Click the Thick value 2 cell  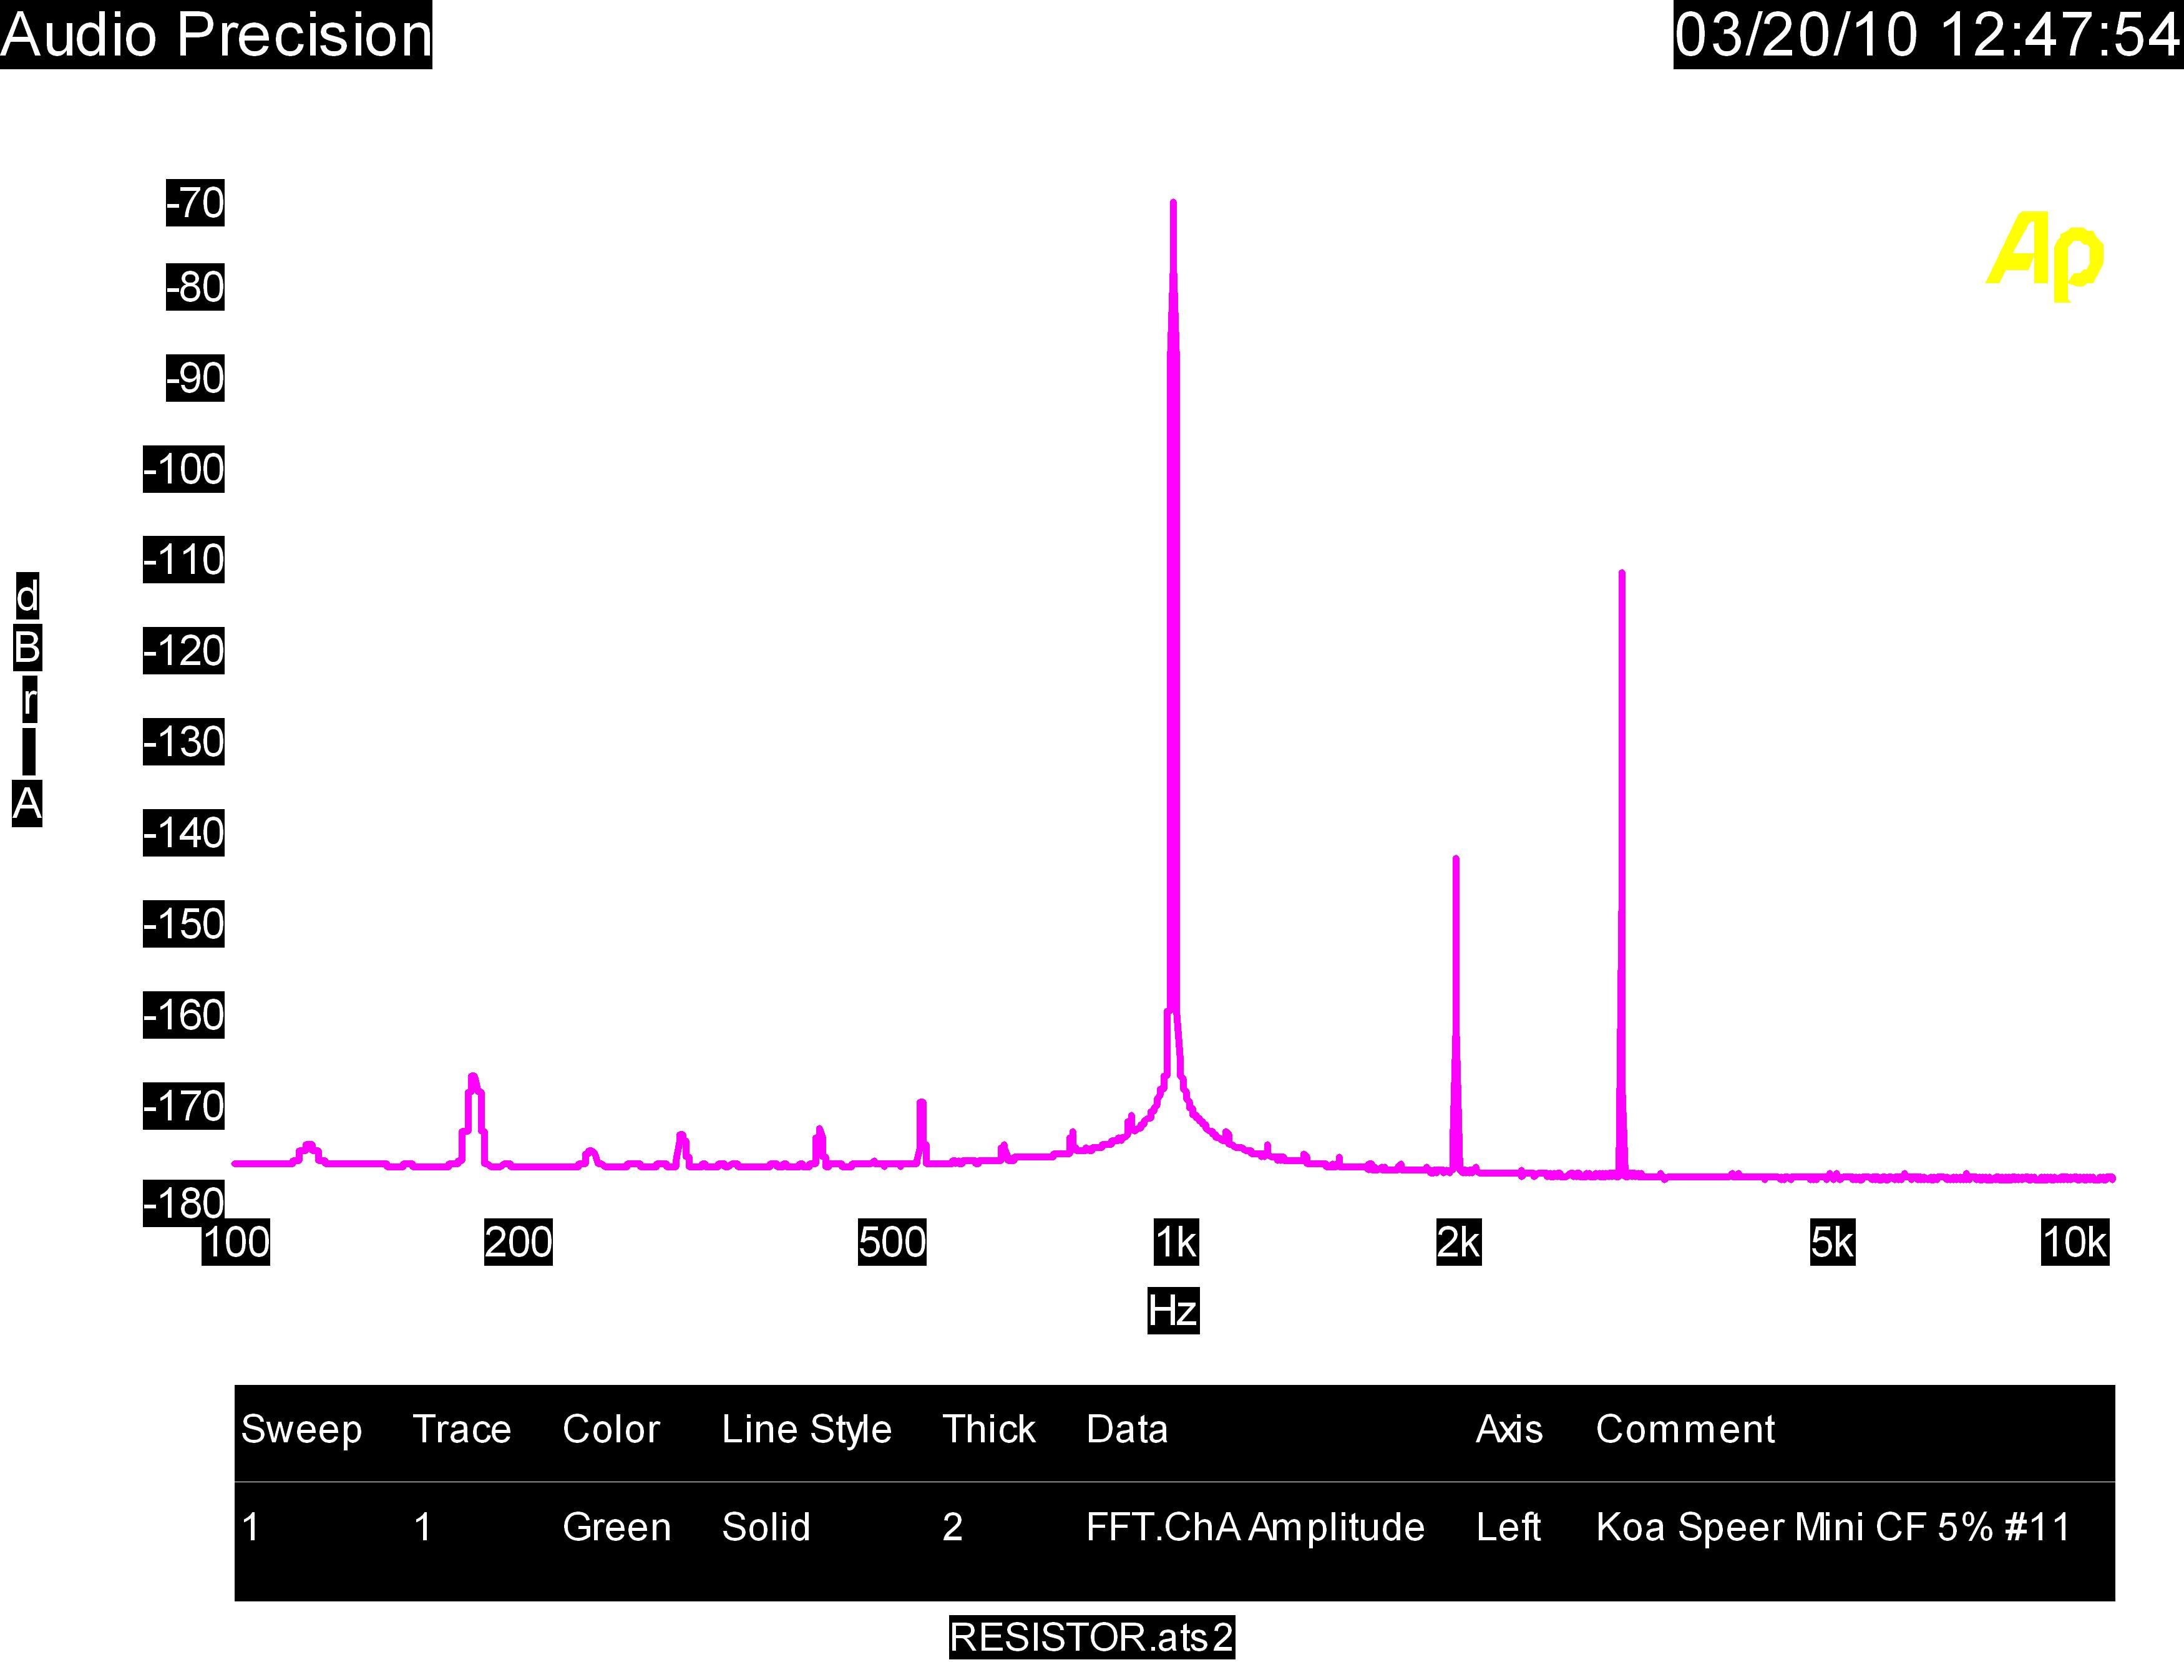952,1527
